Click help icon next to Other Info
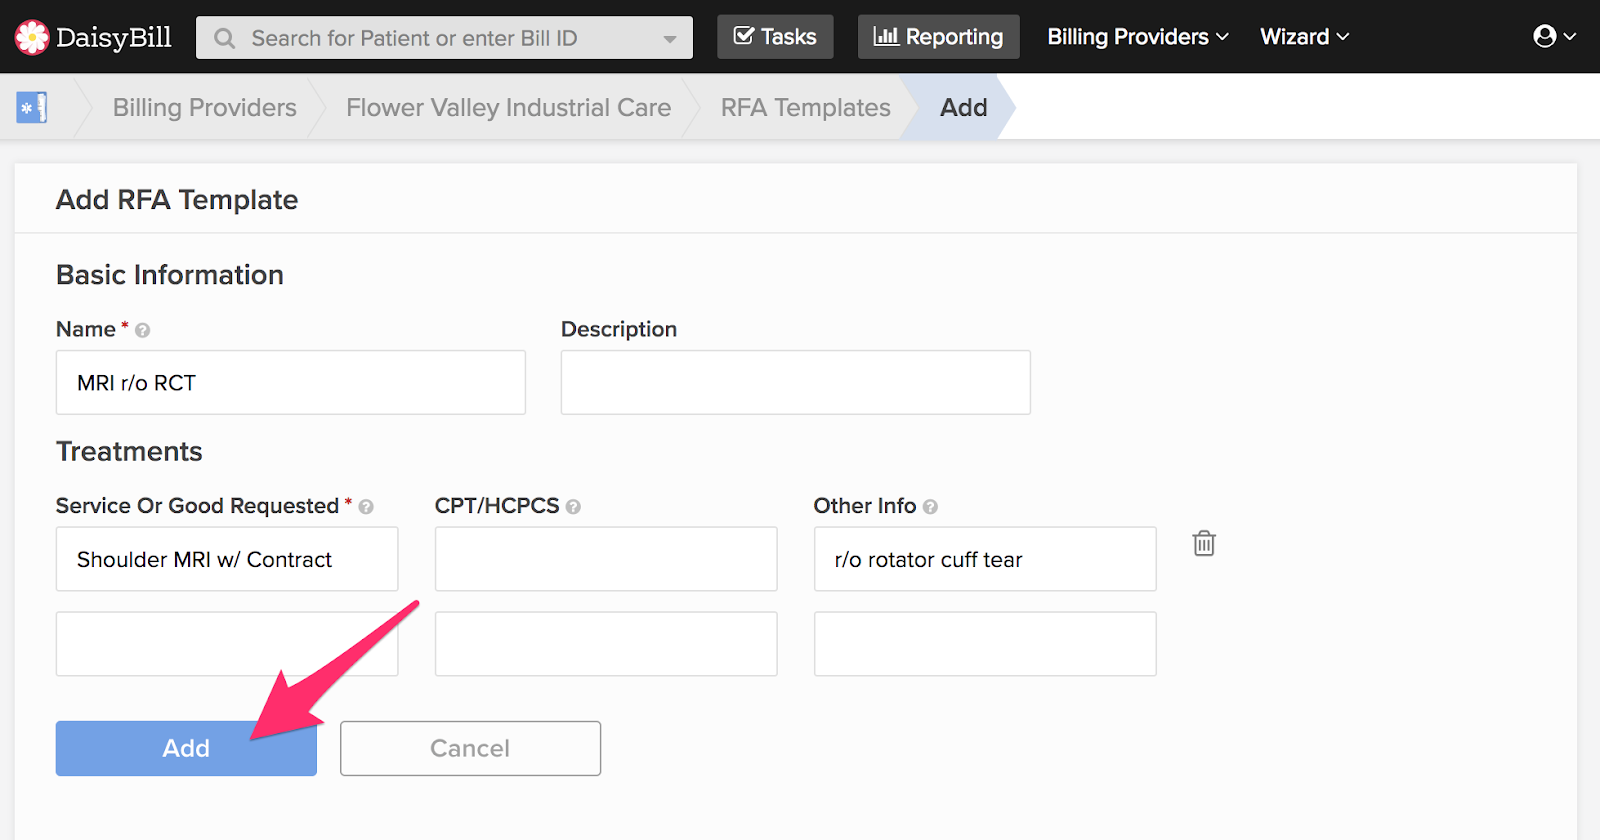This screenshot has height=840, width=1600. pyautogui.click(x=930, y=507)
